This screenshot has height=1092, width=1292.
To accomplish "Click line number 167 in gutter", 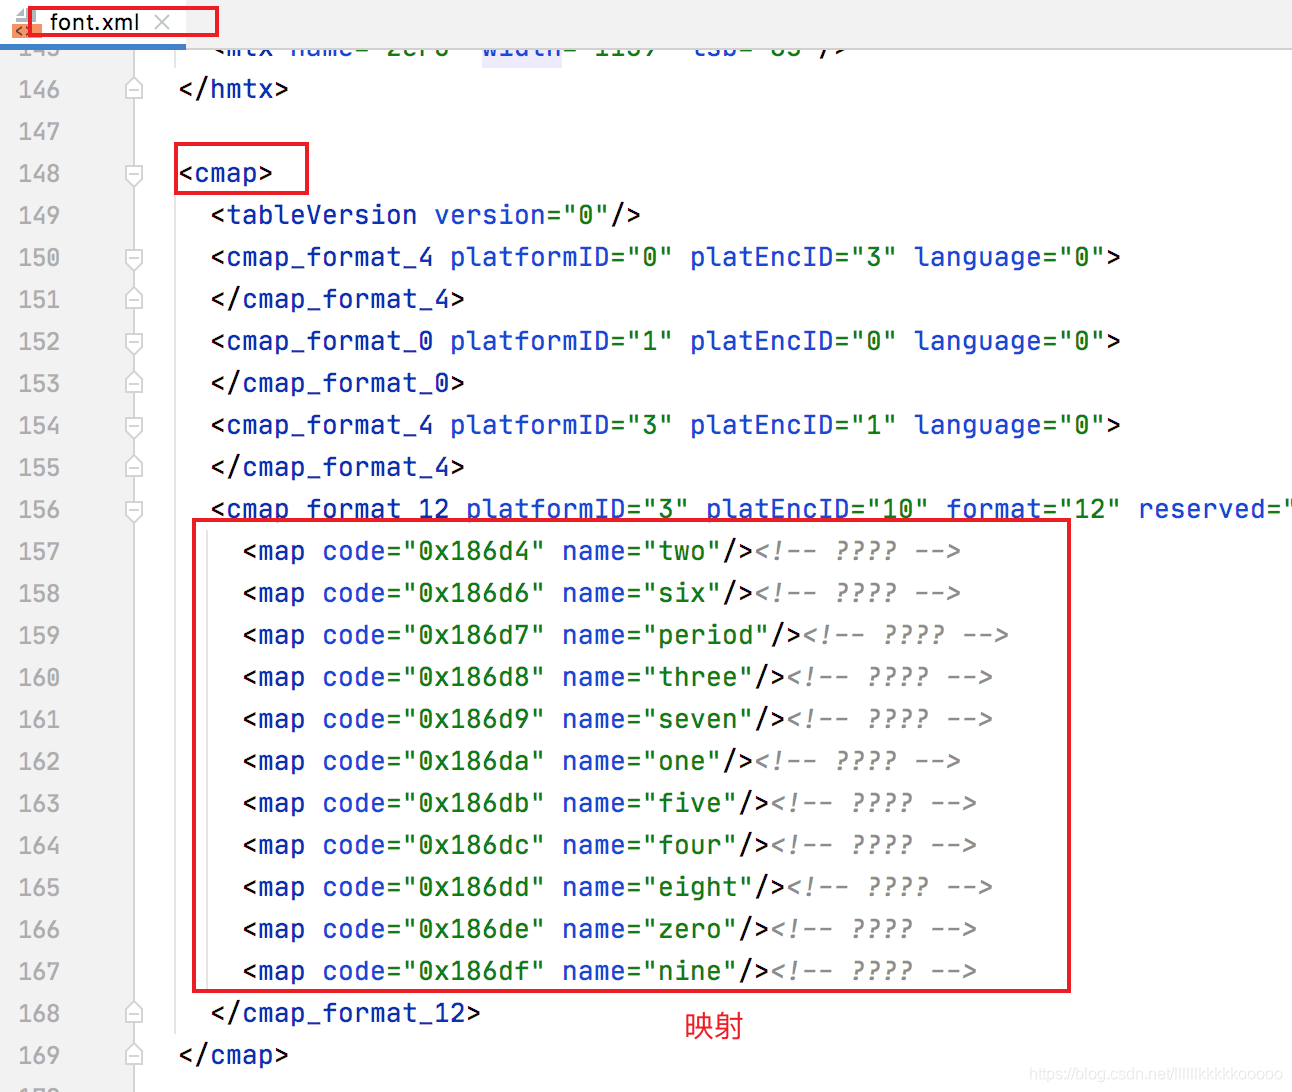I will pyautogui.click(x=39, y=971).
